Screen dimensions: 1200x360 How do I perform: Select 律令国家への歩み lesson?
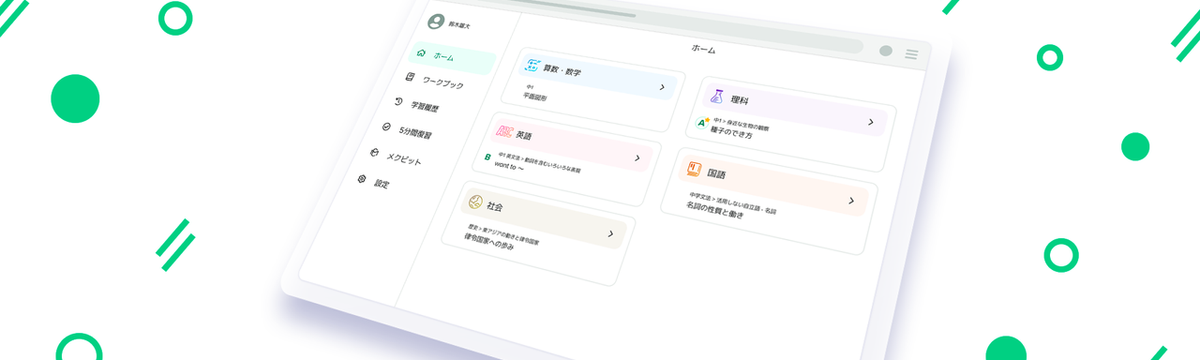[490, 242]
